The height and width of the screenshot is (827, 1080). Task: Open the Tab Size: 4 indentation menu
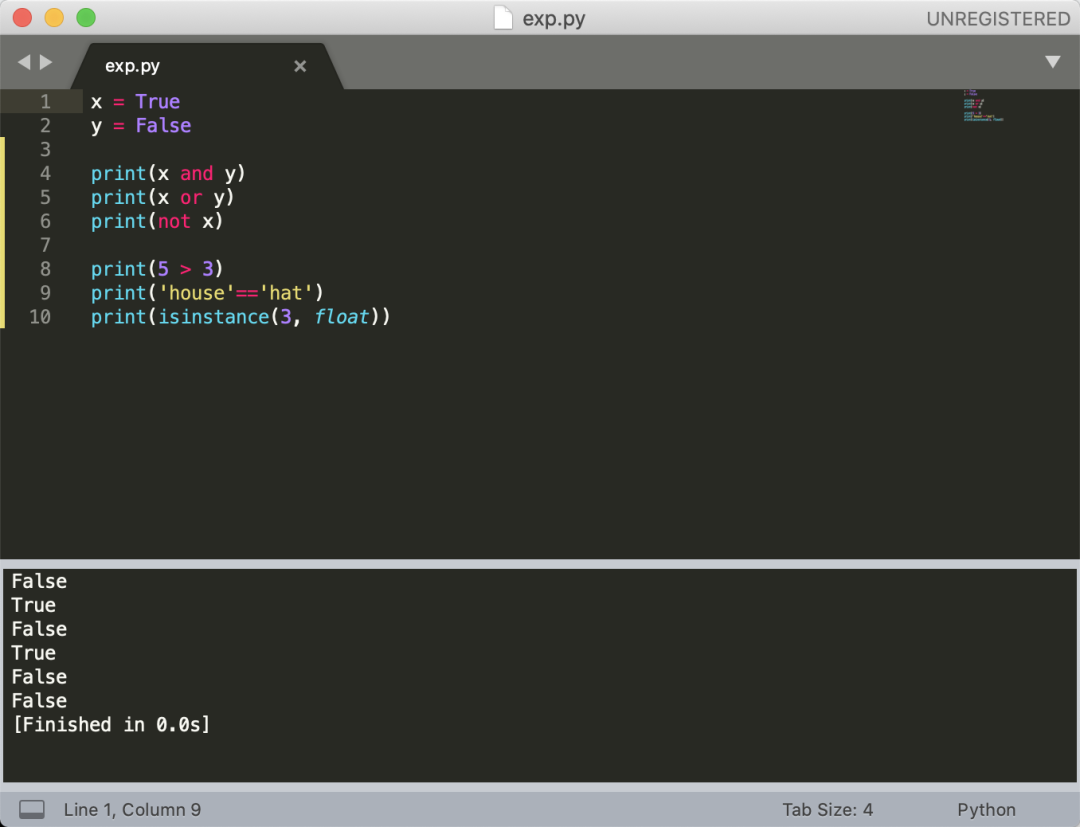coord(827,809)
